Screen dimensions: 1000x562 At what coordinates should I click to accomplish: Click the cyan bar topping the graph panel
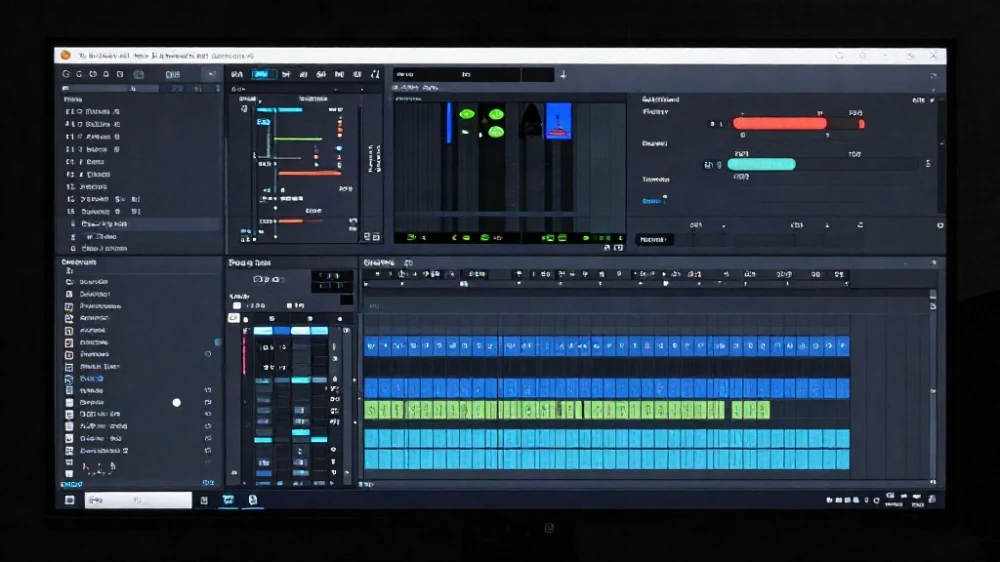tap(279, 110)
